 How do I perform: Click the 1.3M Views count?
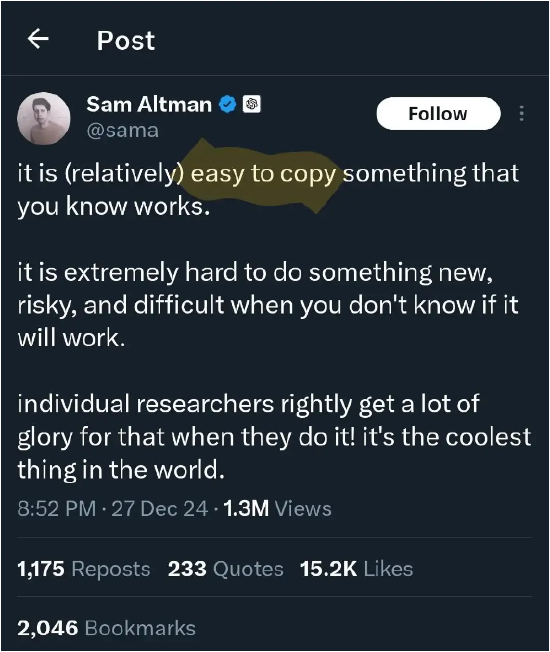tap(277, 509)
